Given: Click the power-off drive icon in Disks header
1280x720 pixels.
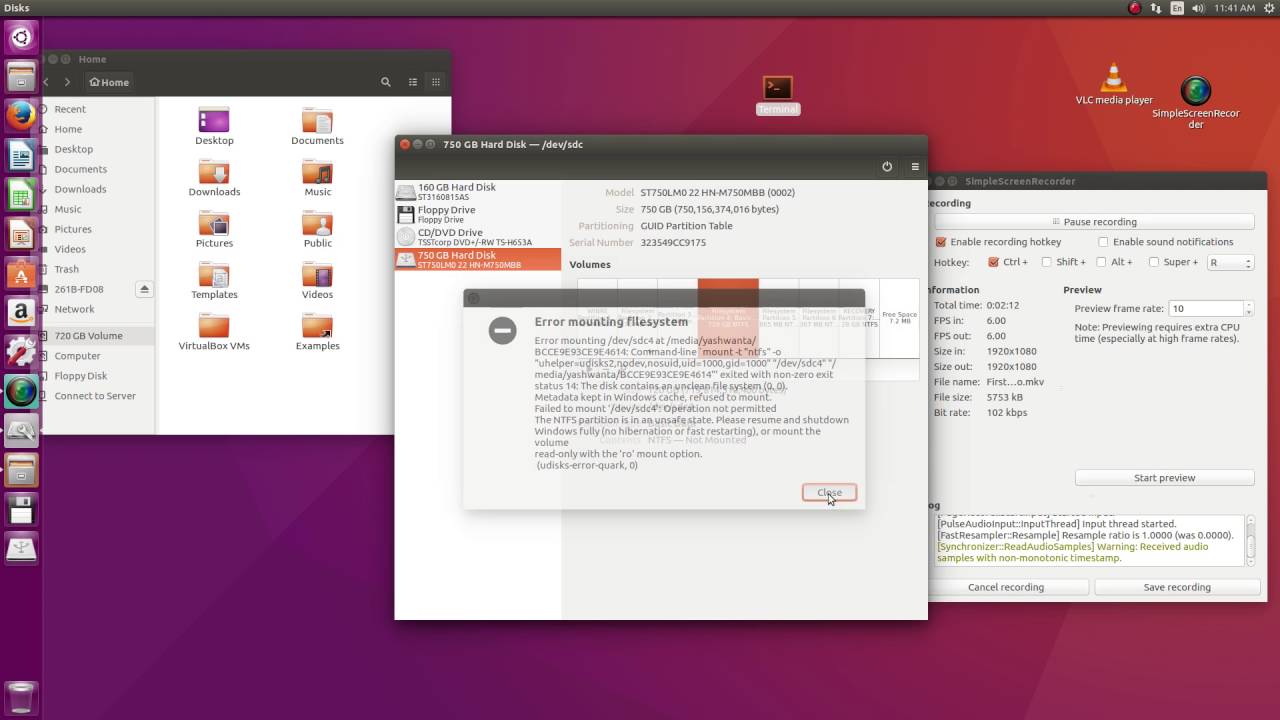Looking at the screenshot, I should 886,167.
